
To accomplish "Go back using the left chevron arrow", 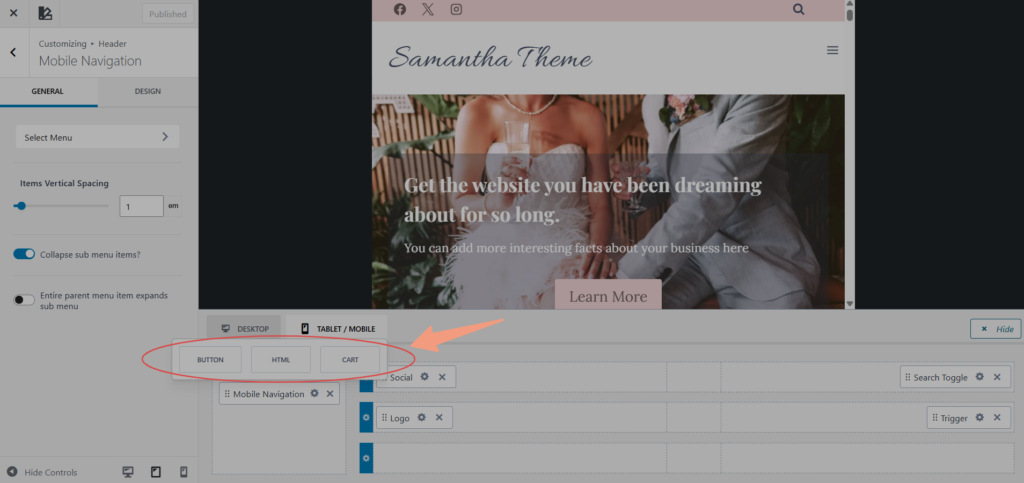I will 13,52.
